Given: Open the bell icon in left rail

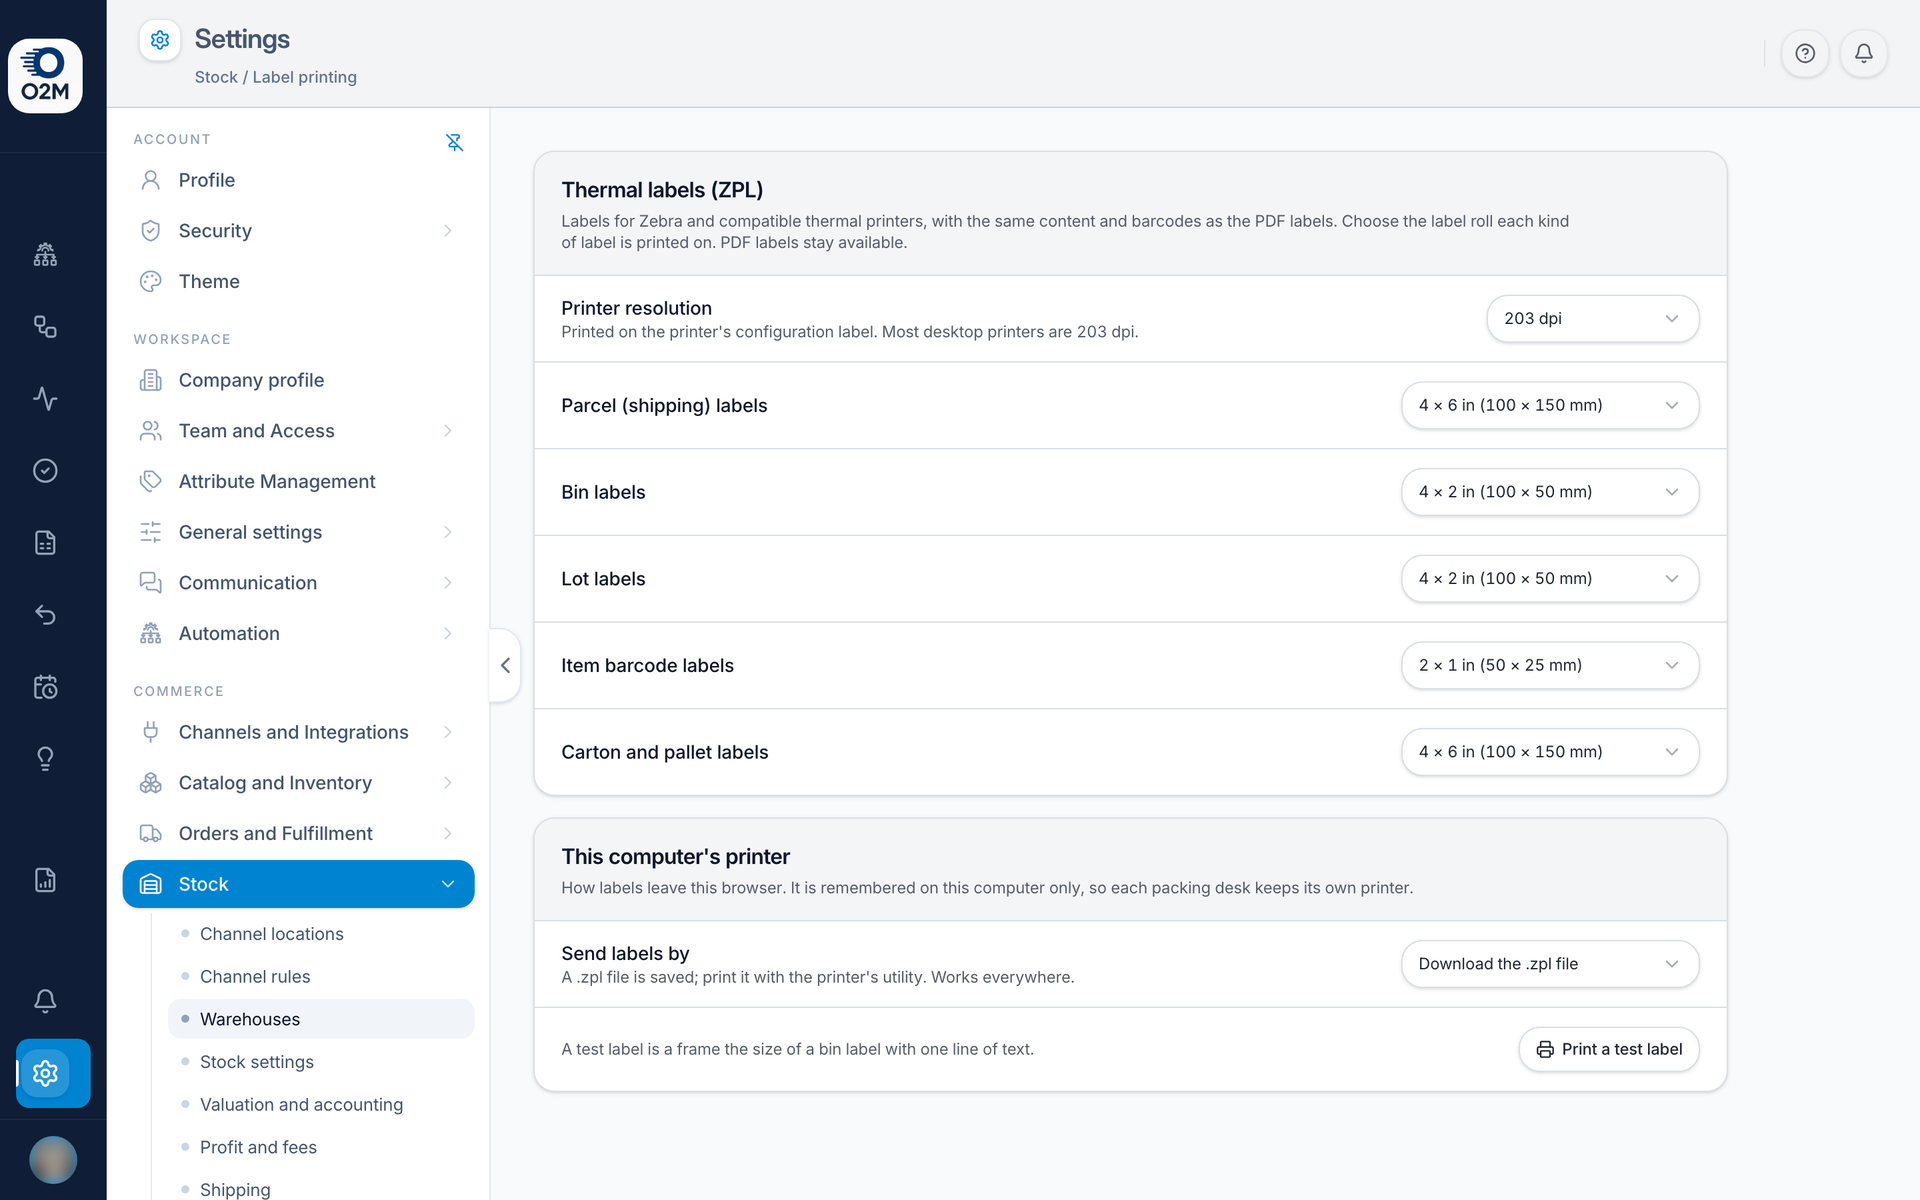Looking at the screenshot, I should pos(45,1000).
